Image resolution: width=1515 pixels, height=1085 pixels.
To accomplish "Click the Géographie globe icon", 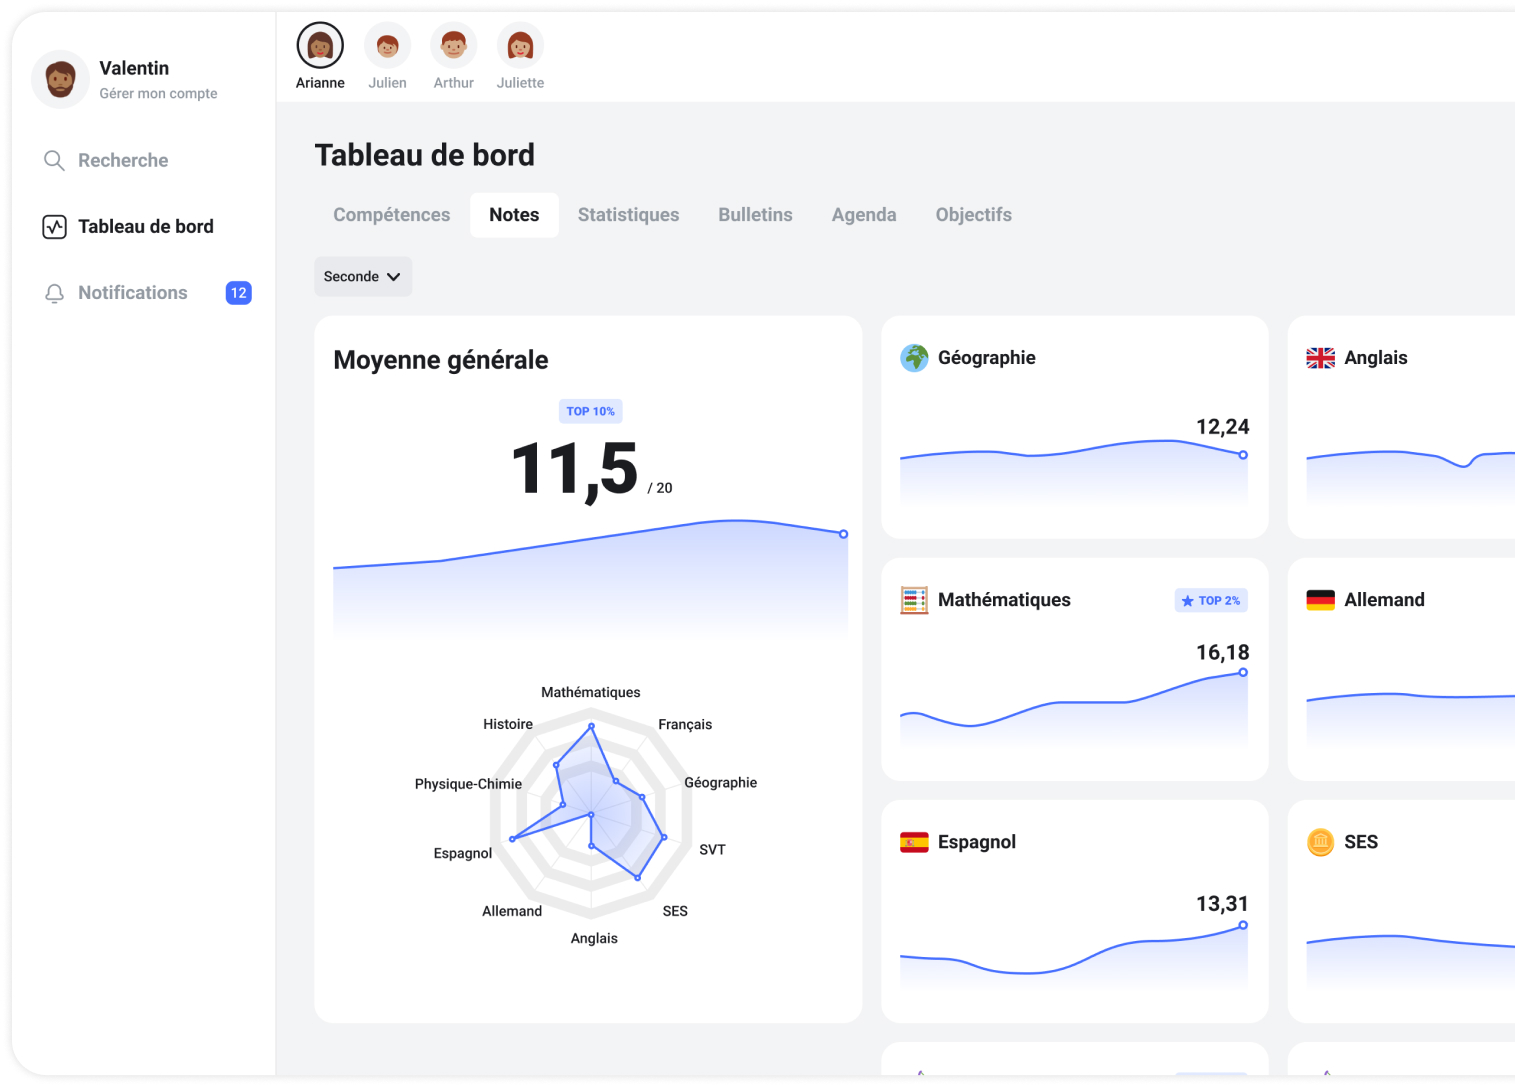I will [915, 357].
